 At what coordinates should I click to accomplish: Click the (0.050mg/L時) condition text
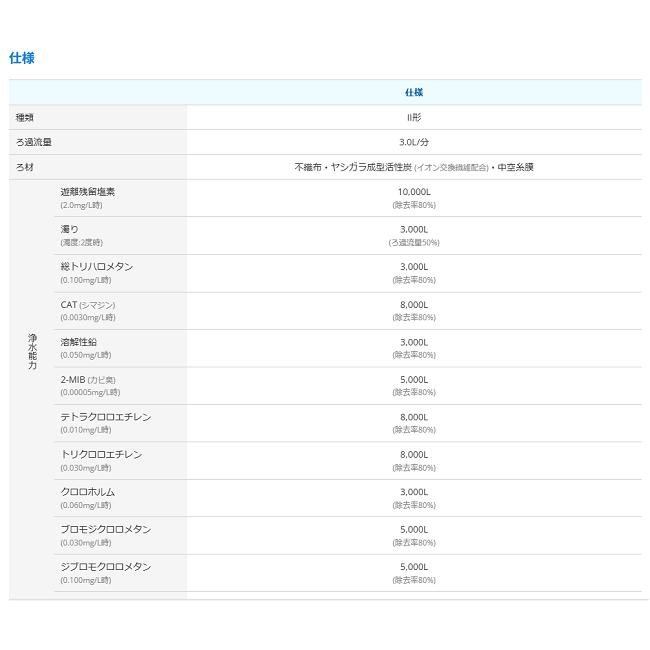click(86, 355)
